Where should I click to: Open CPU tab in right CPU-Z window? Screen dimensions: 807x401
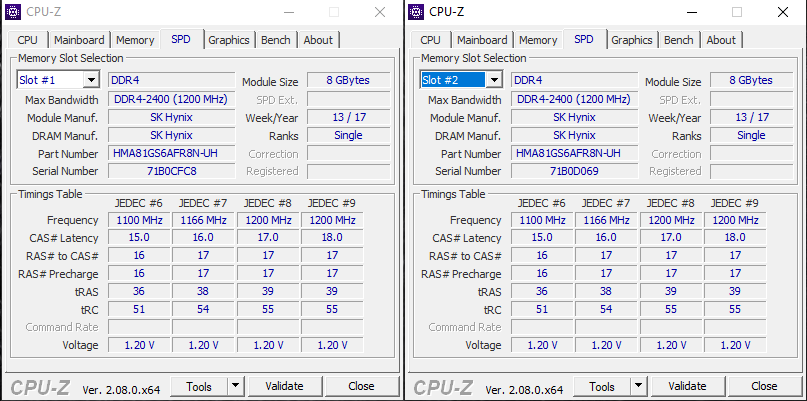(x=430, y=40)
